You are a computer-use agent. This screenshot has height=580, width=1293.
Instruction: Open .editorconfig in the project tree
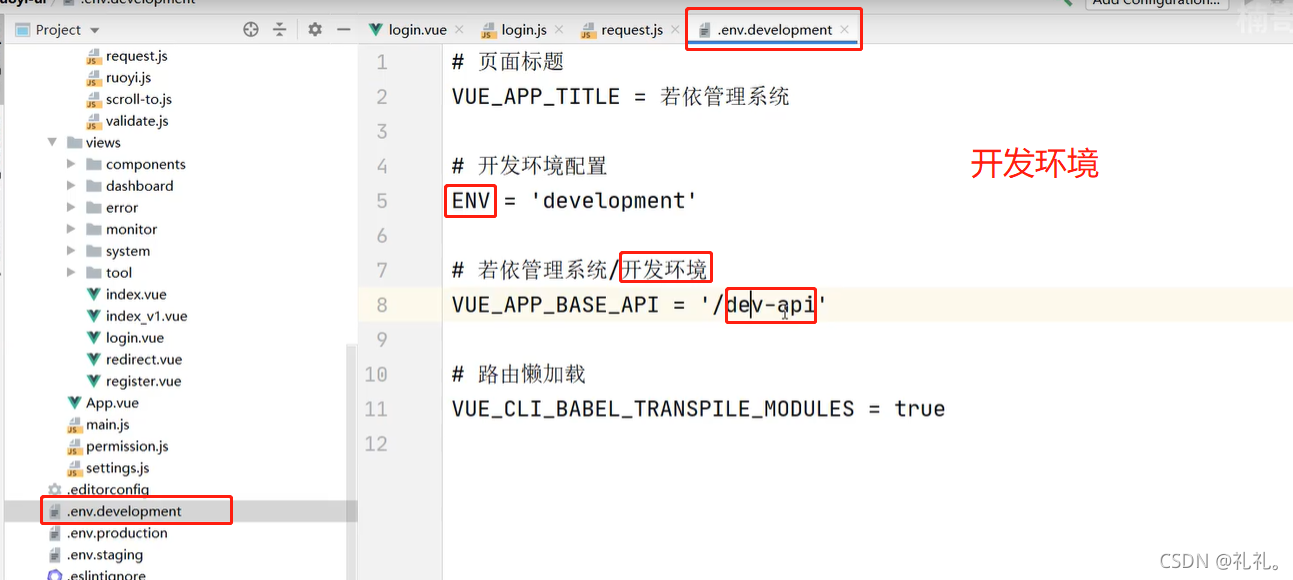108,490
